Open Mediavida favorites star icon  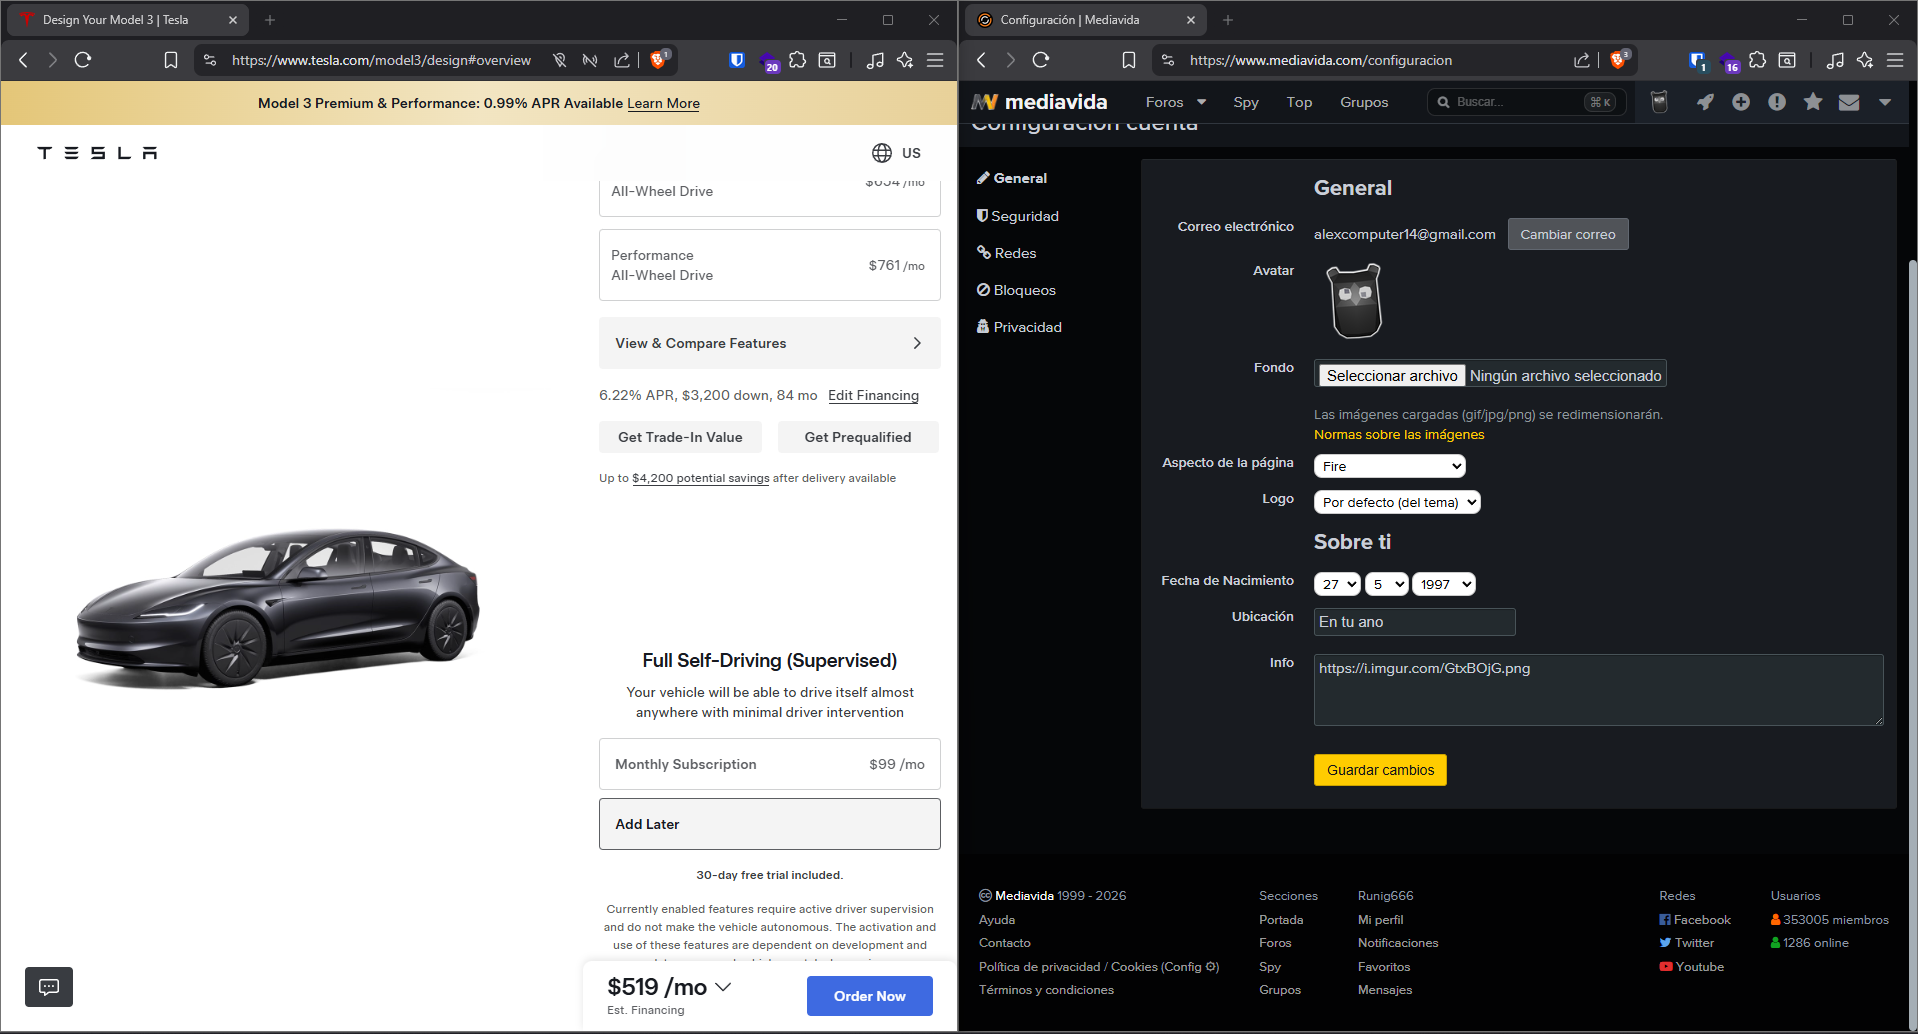point(1813,102)
